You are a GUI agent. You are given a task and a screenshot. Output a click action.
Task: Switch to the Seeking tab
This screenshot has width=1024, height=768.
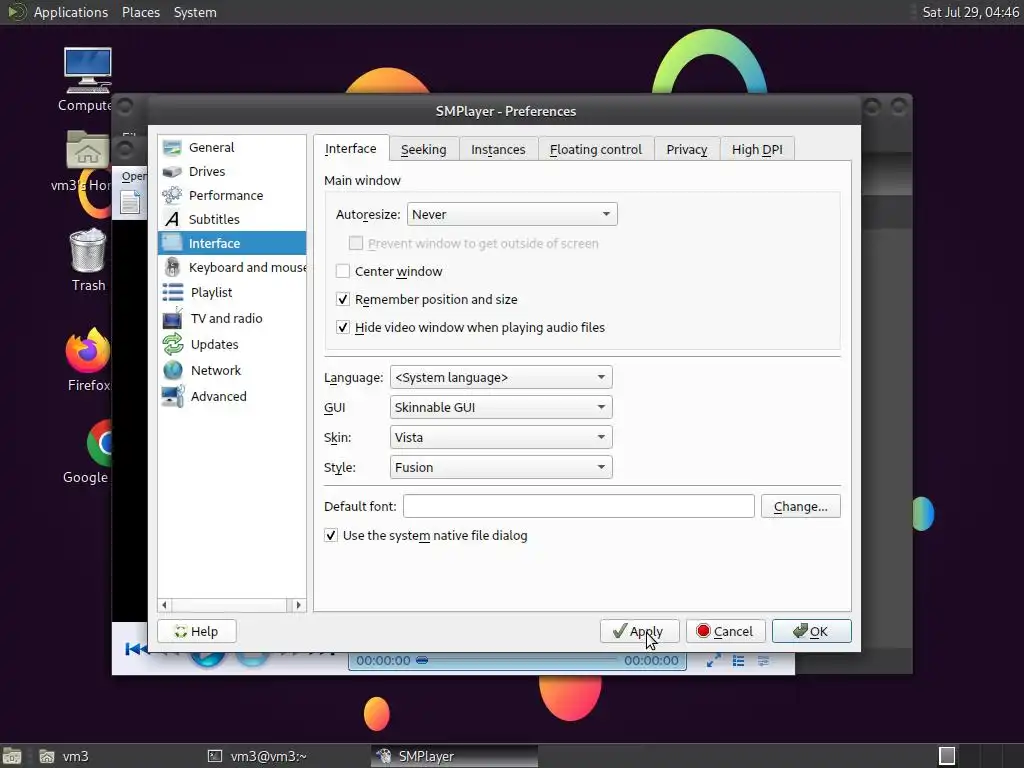(424, 150)
